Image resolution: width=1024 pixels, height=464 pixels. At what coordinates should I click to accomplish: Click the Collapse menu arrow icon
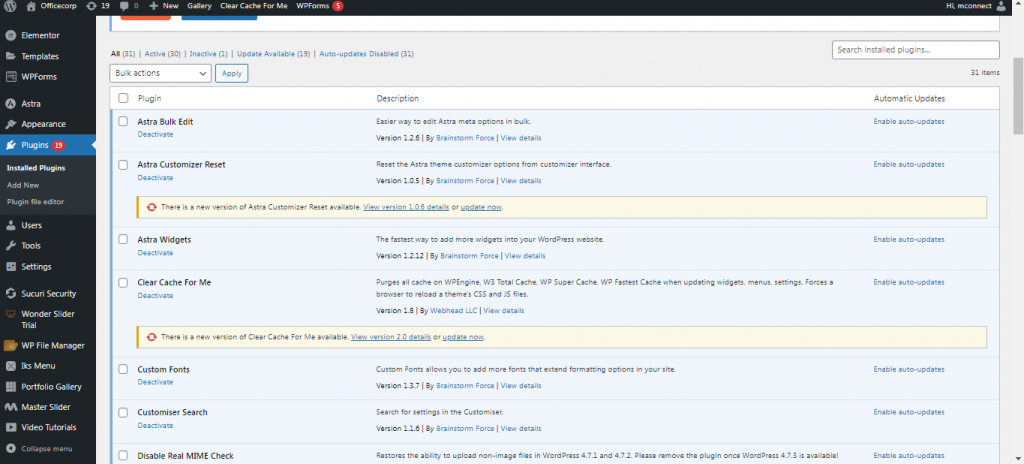click(x=10, y=448)
